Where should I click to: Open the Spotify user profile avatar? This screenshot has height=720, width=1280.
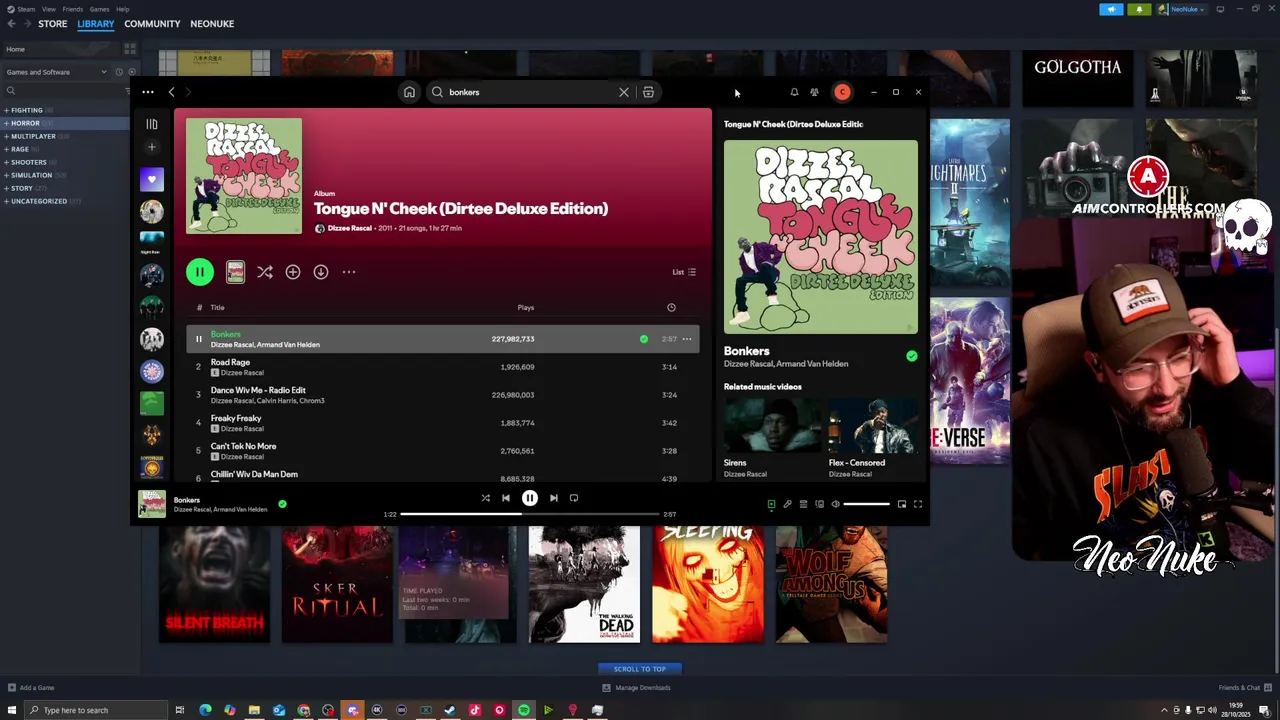(x=842, y=92)
